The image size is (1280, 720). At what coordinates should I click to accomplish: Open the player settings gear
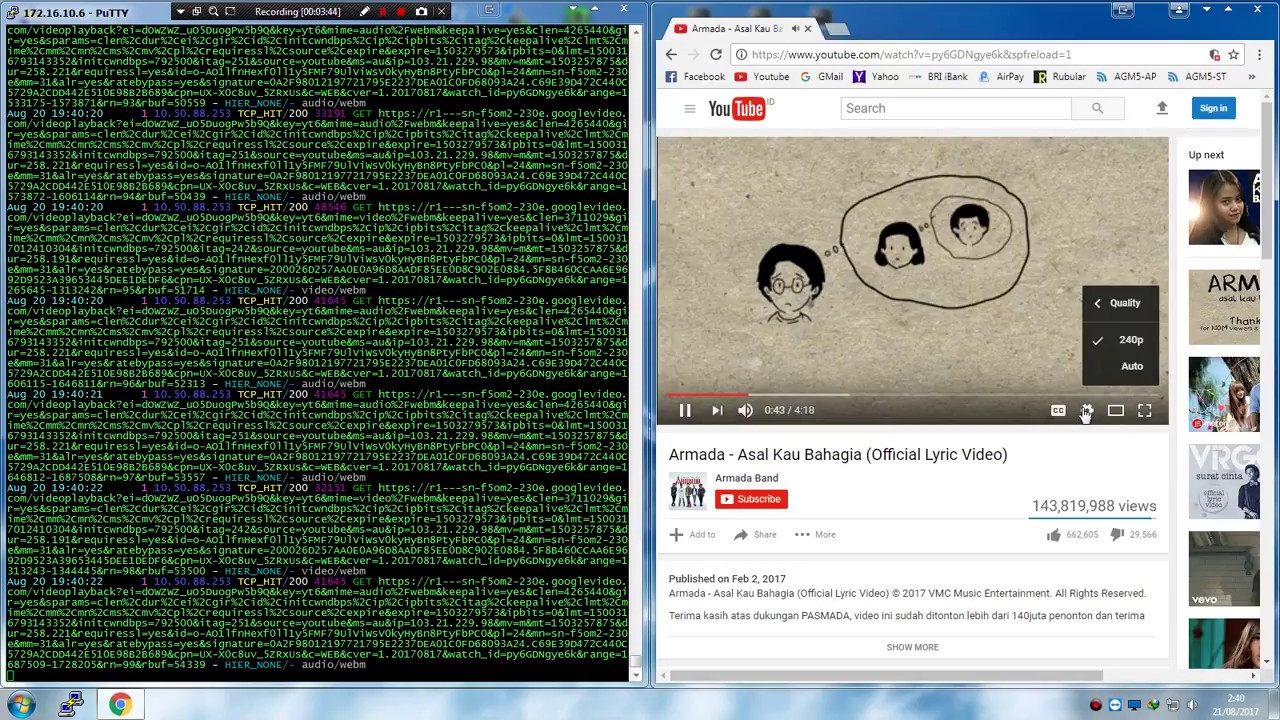pyautogui.click(x=1086, y=410)
